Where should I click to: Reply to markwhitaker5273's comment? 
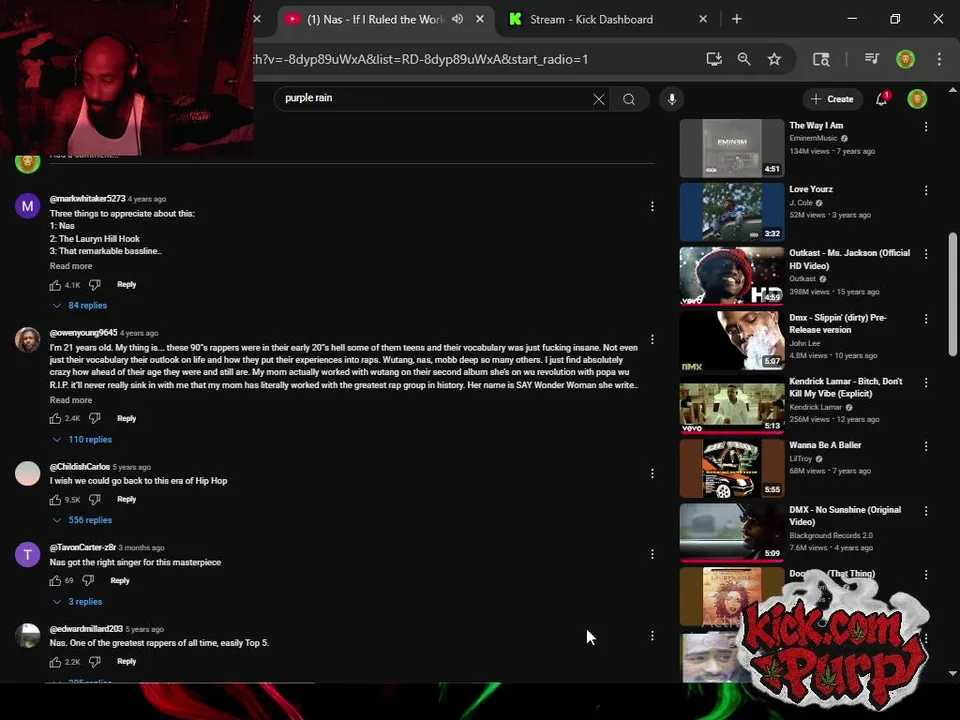pyautogui.click(x=127, y=285)
